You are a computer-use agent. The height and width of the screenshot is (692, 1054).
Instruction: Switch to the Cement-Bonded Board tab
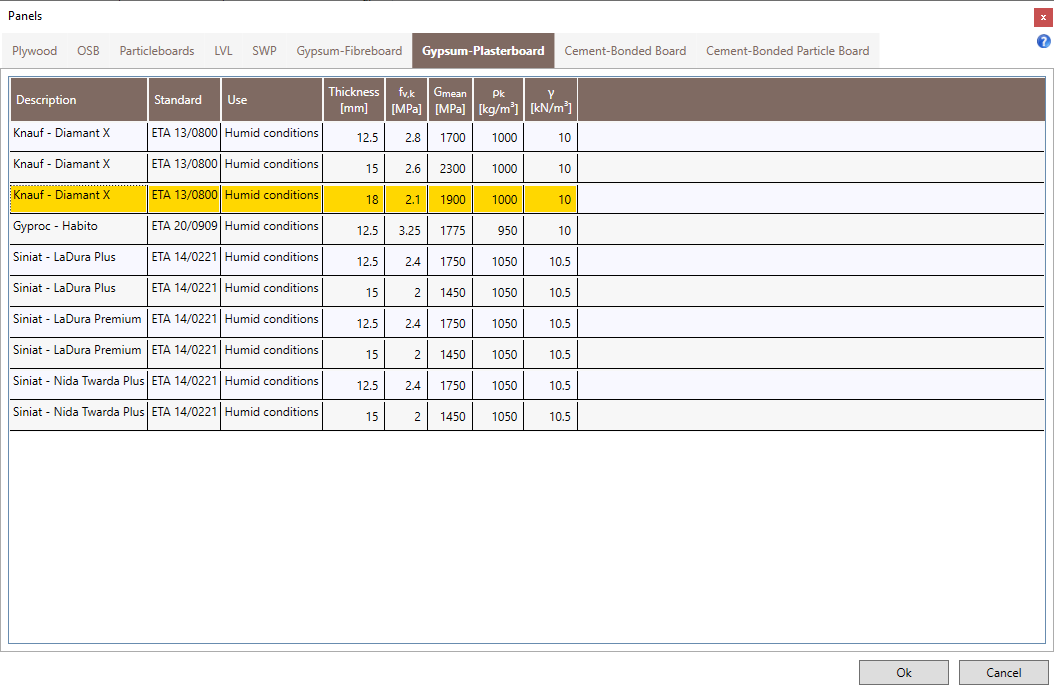pos(625,50)
